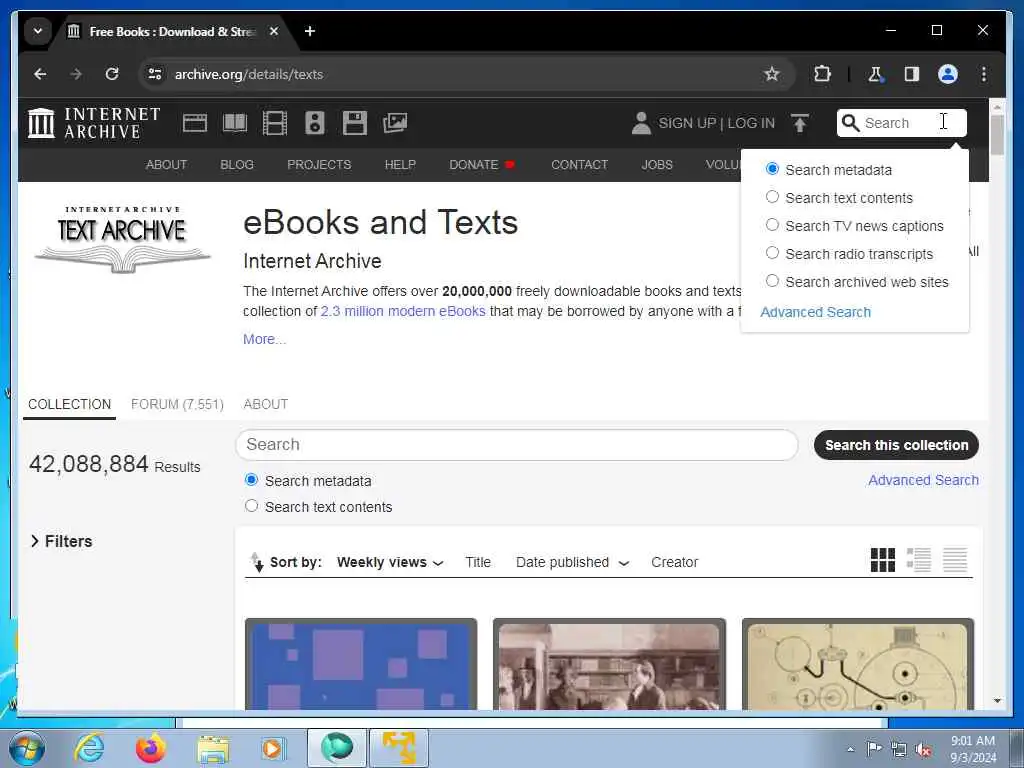The height and width of the screenshot is (768, 1024).
Task: Open HELP in navigation menu
Action: point(400,165)
